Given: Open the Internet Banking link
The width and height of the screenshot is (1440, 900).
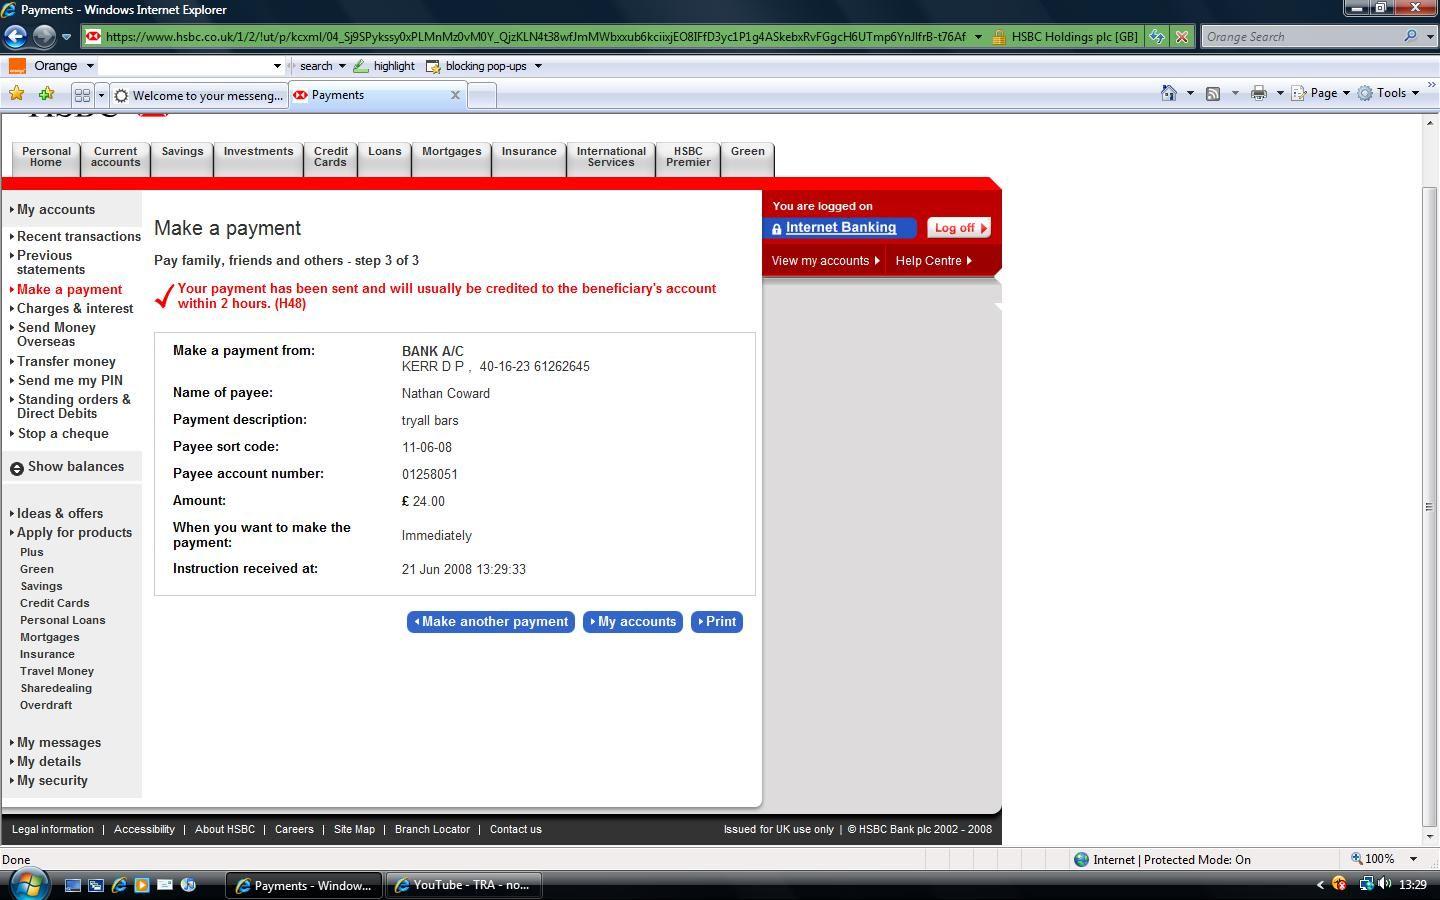Looking at the screenshot, I should click(x=841, y=228).
